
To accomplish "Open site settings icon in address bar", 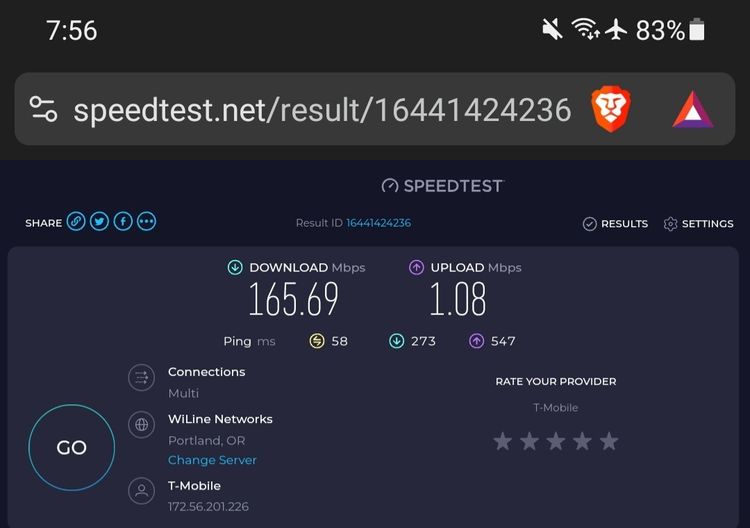I will [x=43, y=109].
